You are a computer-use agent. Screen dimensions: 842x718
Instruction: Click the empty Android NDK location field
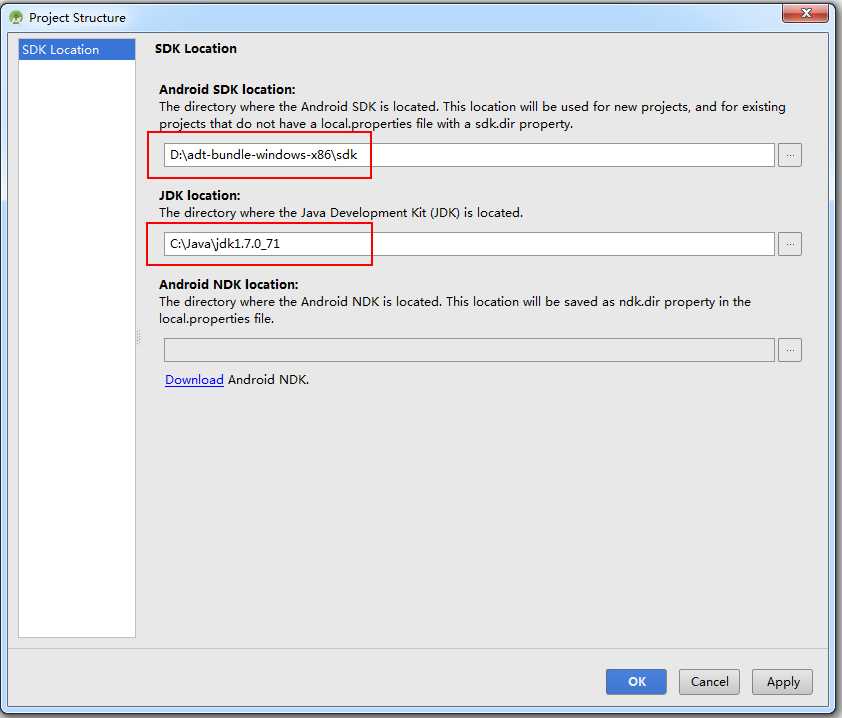coord(469,350)
